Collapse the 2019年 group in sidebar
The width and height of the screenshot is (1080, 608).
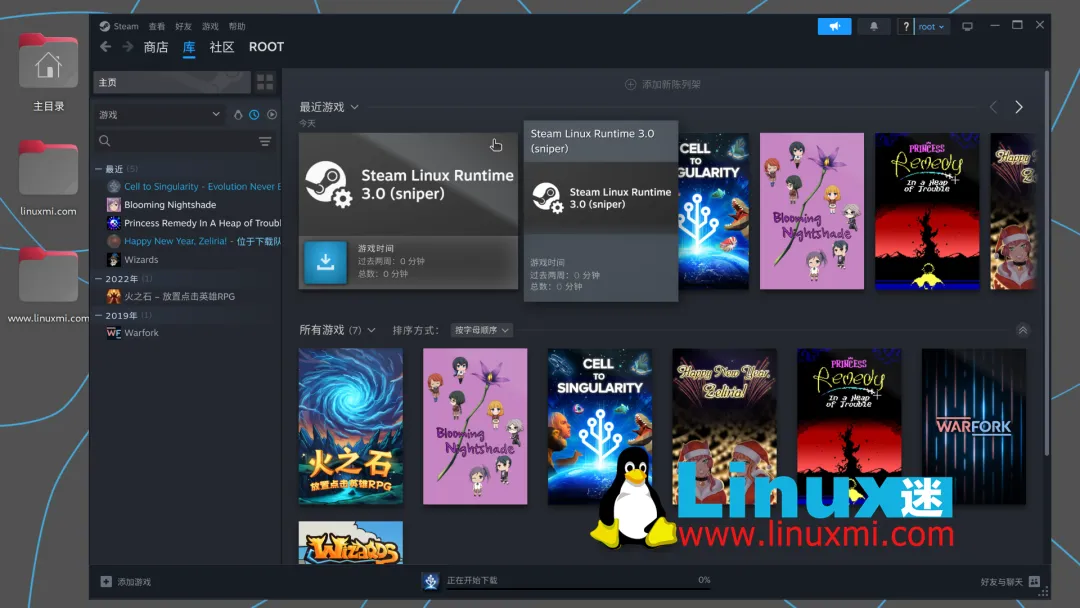pyautogui.click(x=98, y=315)
